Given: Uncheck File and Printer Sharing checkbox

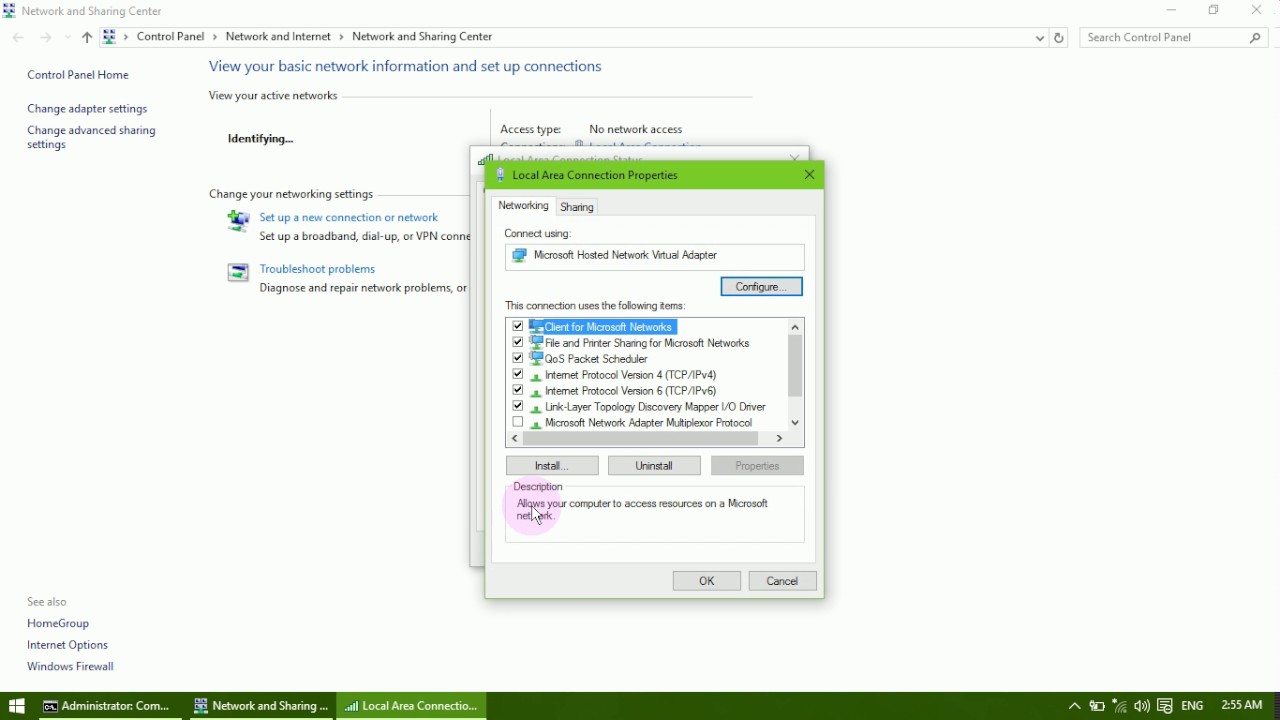Looking at the screenshot, I should click(x=518, y=343).
